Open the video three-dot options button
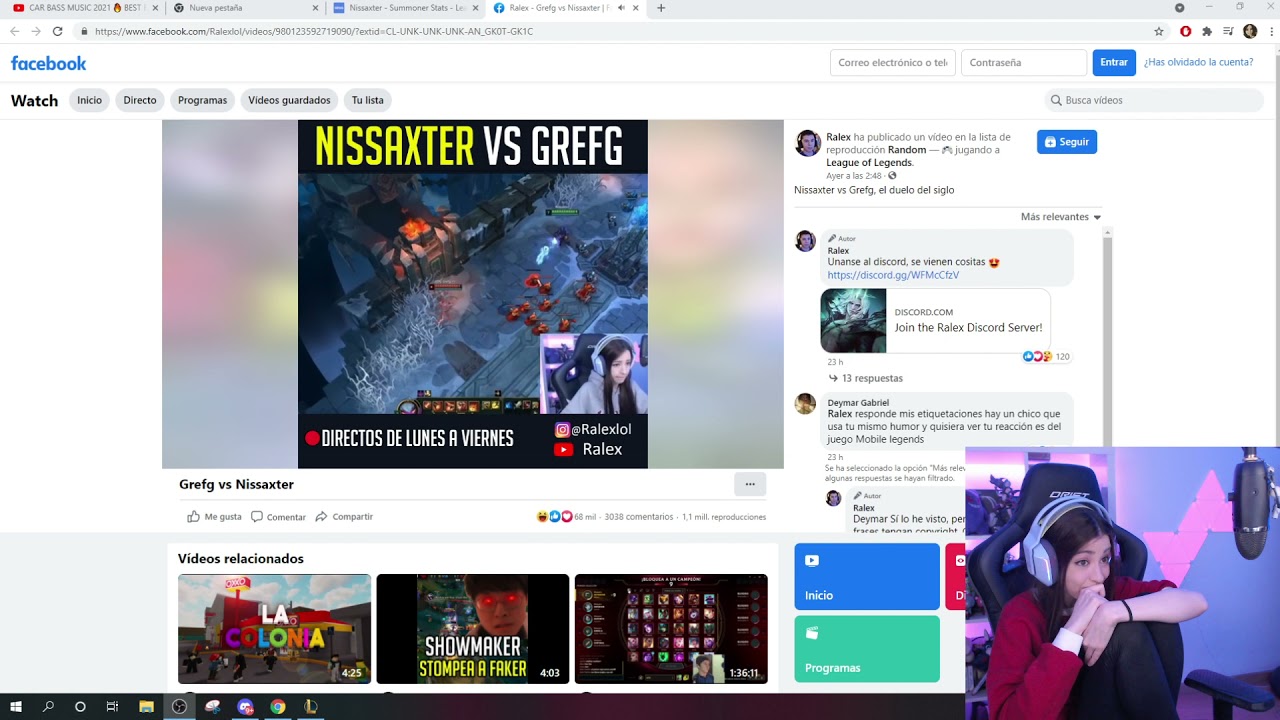This screenshot has height=720, width=1280. (x=750, y=484)
